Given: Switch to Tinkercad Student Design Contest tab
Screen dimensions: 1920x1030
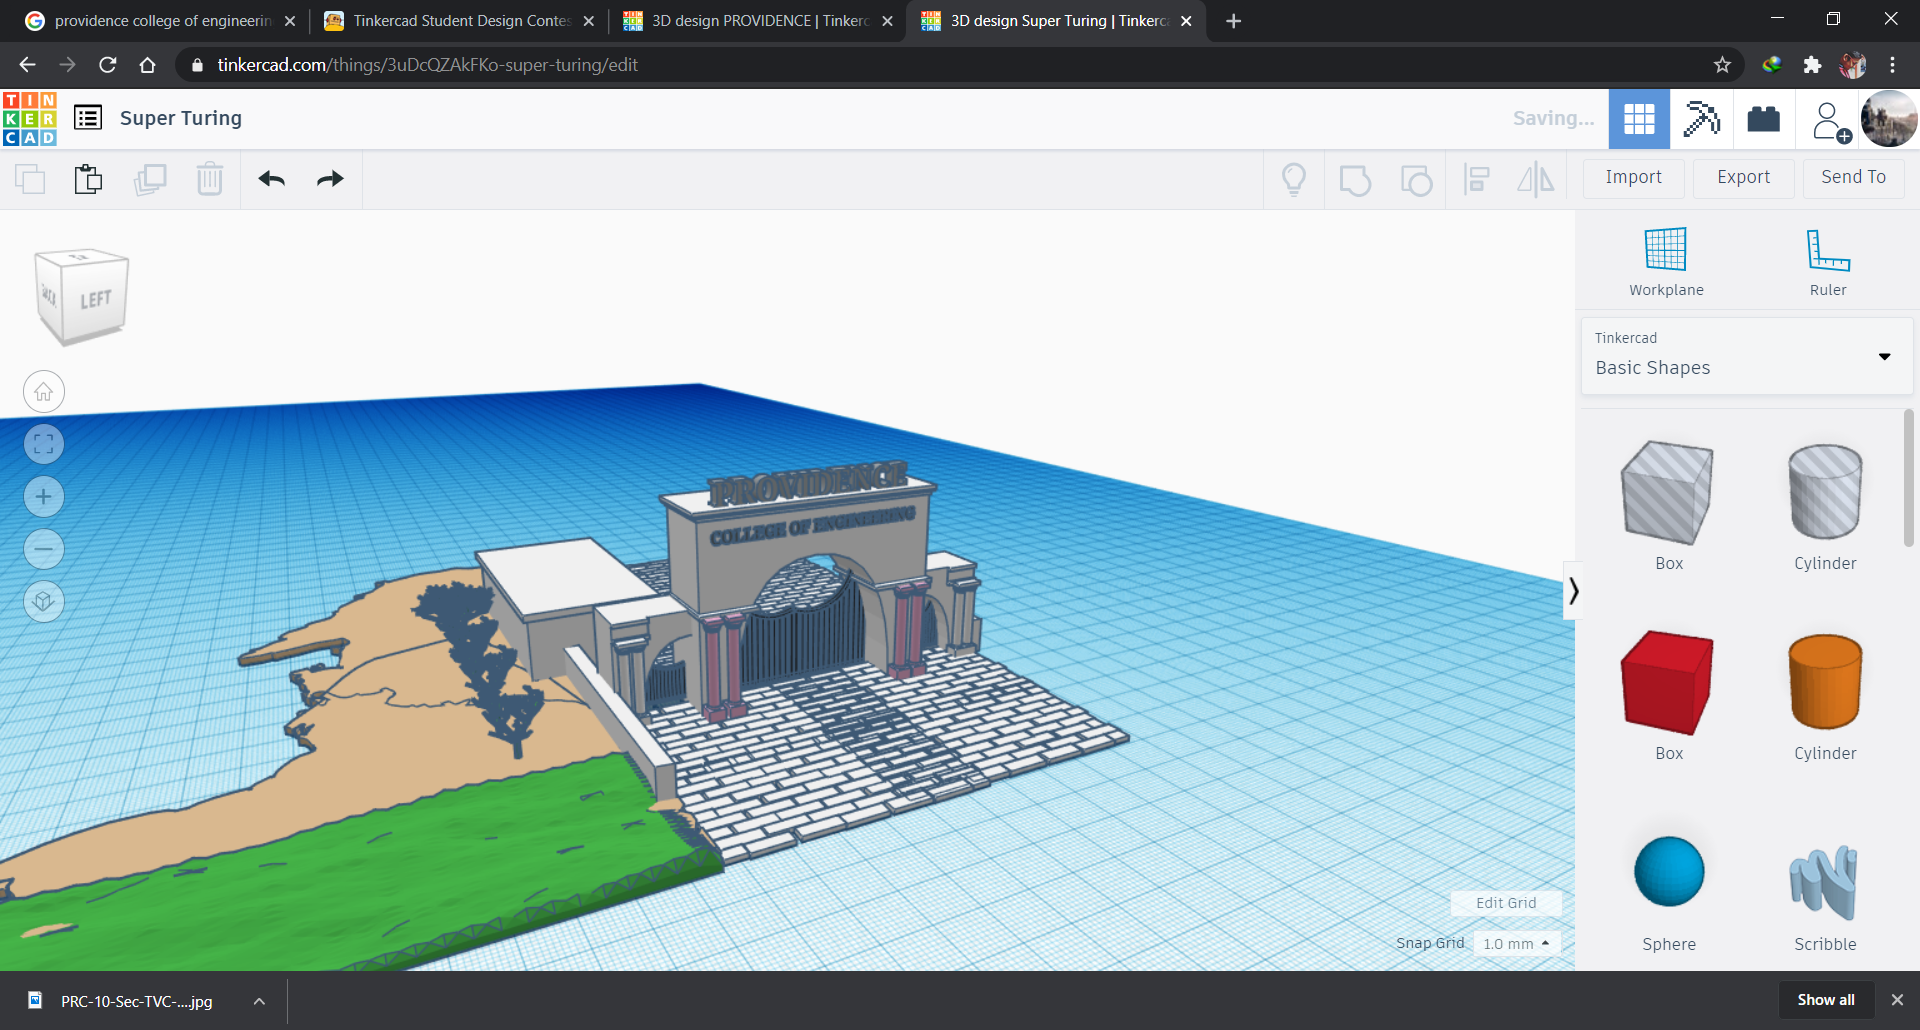Looking at the screenshot, I should tap(460, 21).
